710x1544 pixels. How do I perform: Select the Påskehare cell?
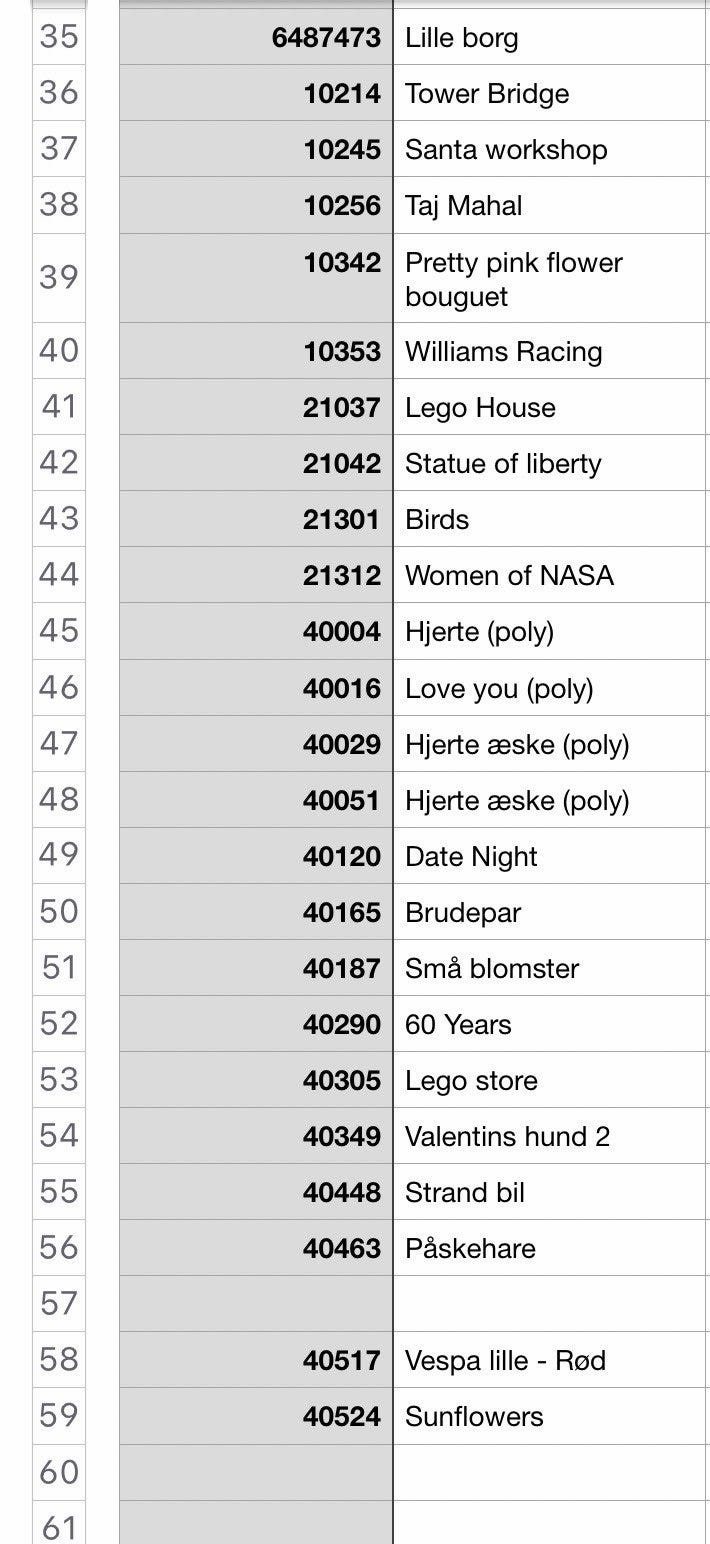click(551, 1247)
